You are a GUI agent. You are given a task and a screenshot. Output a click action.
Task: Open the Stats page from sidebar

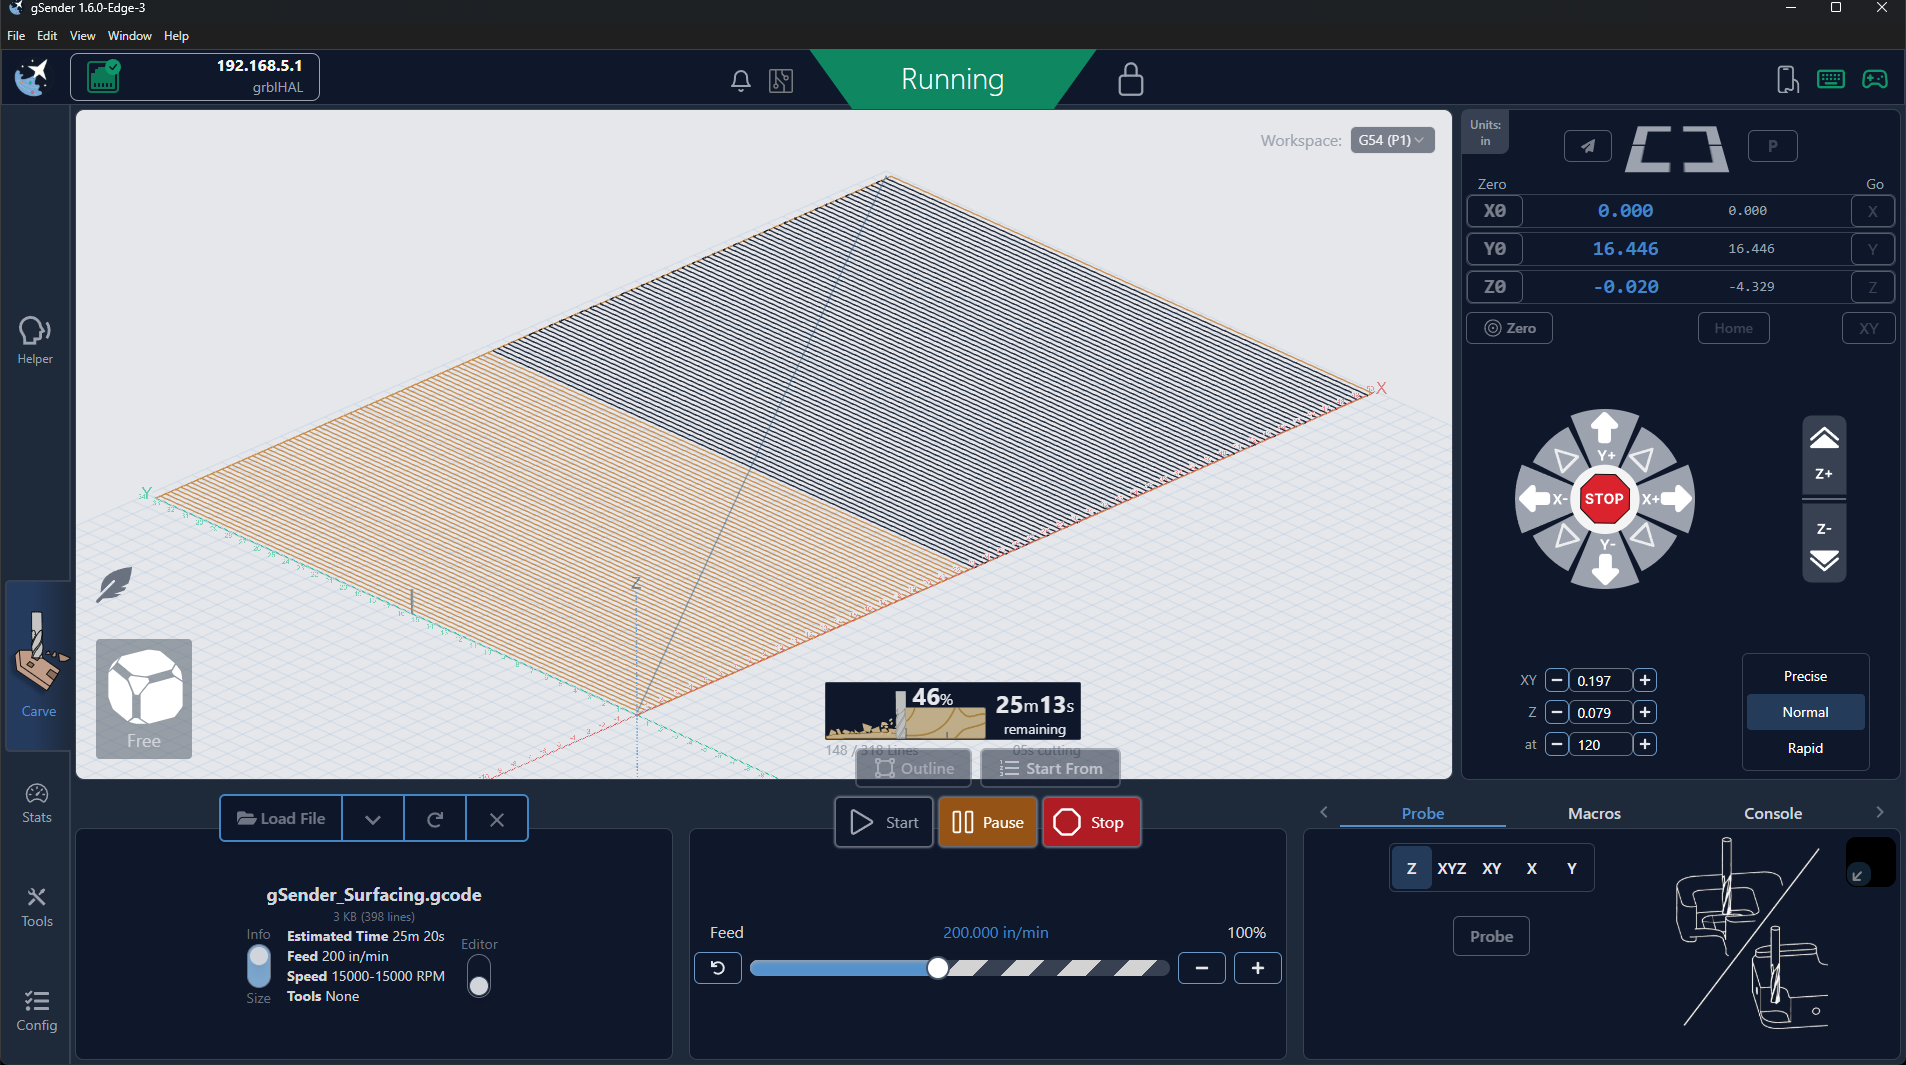[37, 803]
